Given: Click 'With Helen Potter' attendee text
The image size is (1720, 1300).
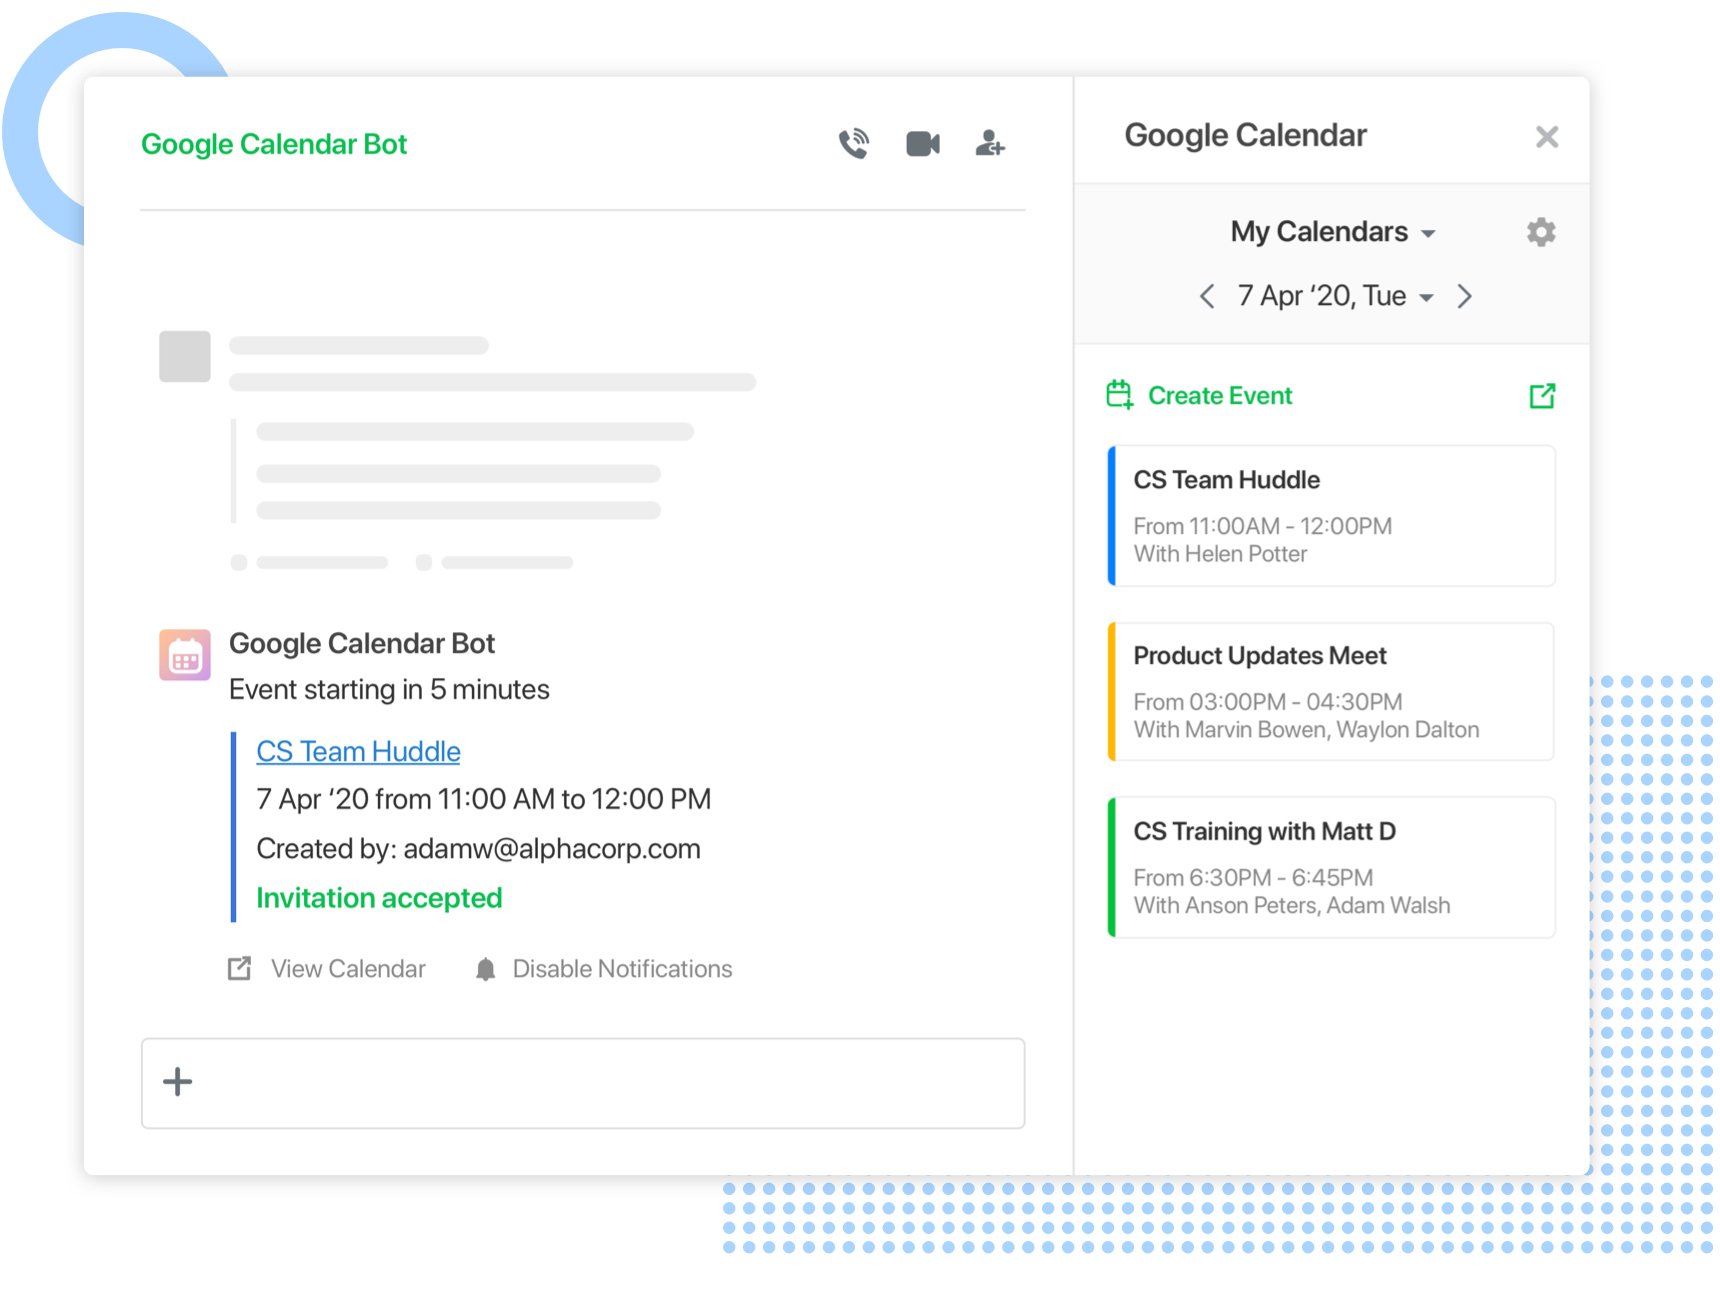Looking at the screenshot, I should click(x=1220, y=554).
